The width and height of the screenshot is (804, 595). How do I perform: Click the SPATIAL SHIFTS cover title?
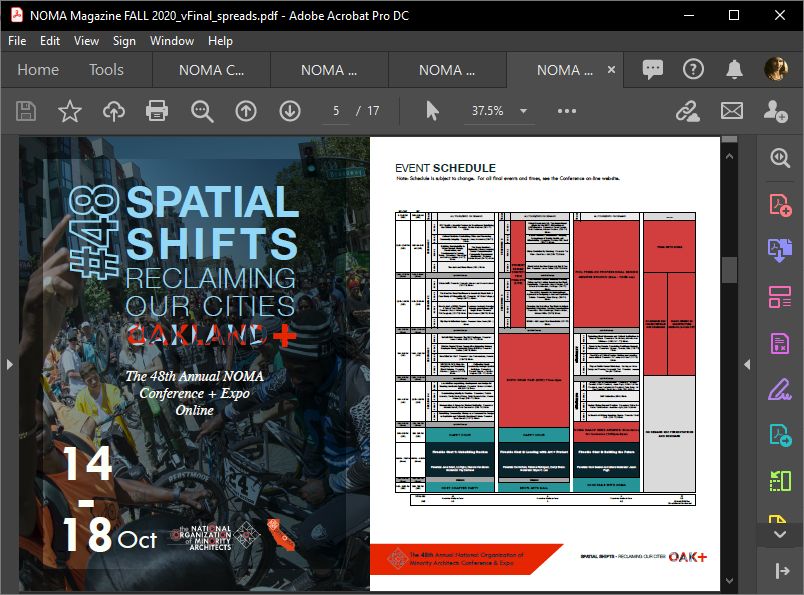pyautogui.click(x=212, y=222)
